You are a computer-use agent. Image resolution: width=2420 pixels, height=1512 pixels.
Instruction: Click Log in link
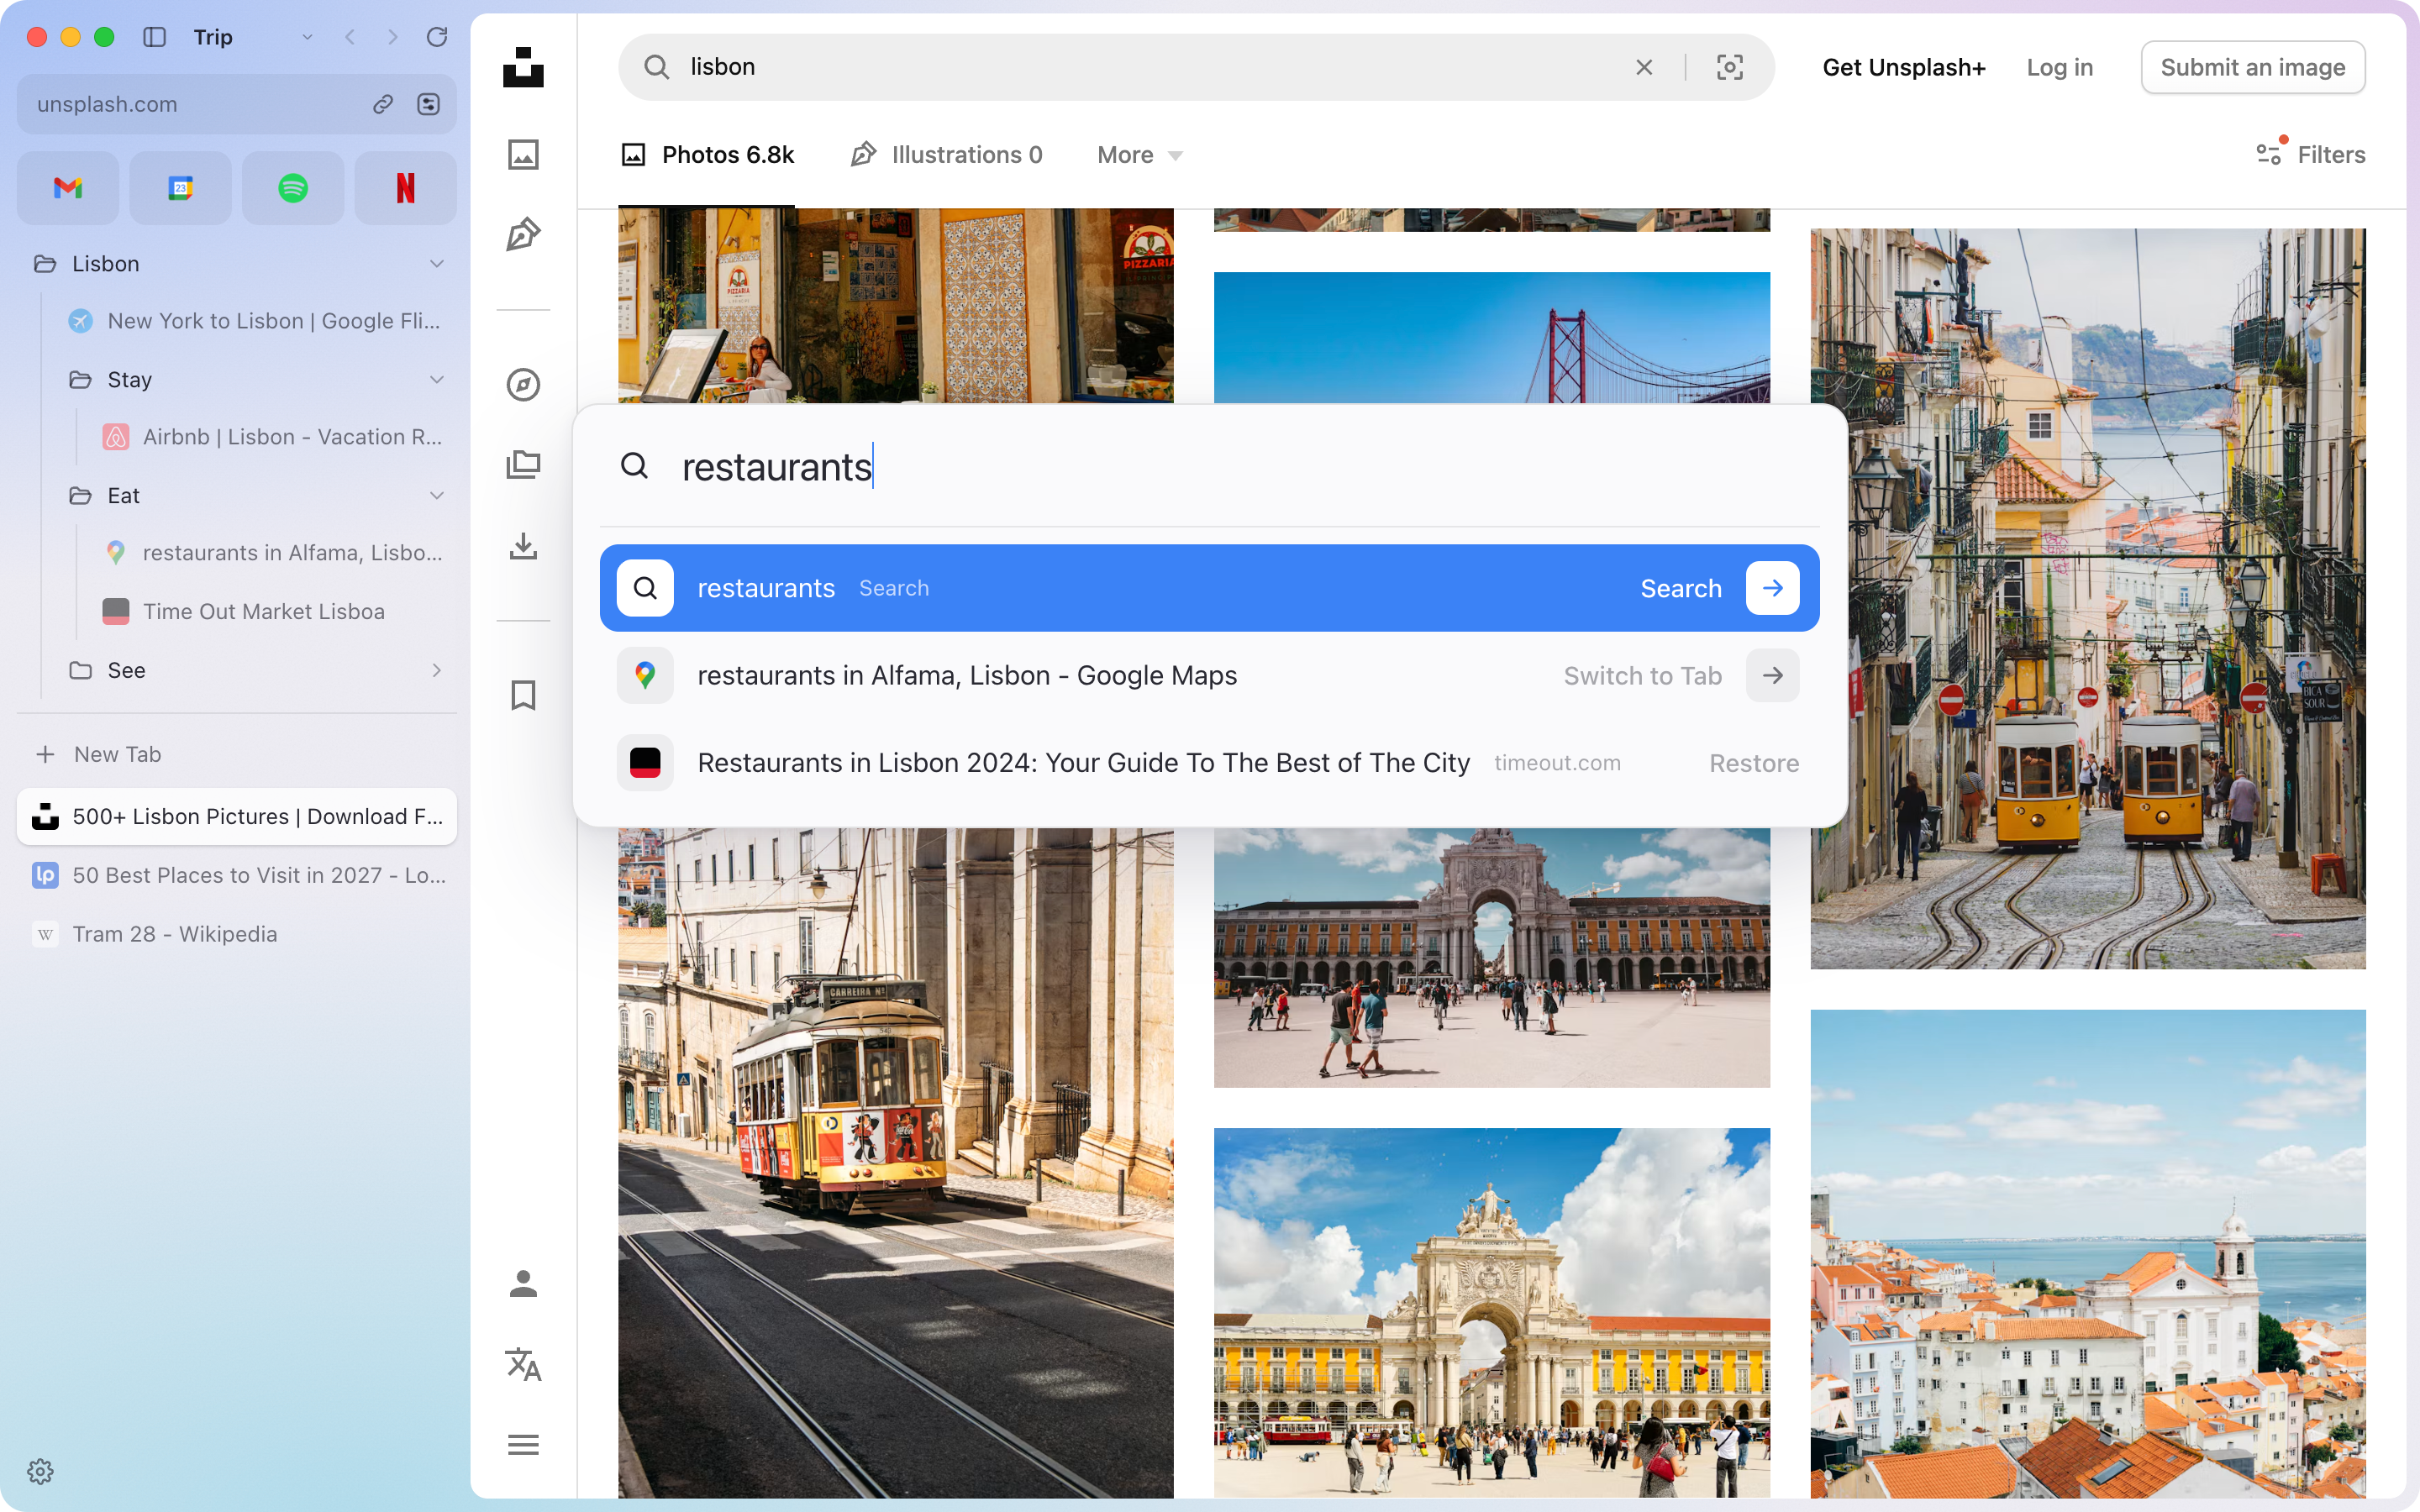point(2059,67)
